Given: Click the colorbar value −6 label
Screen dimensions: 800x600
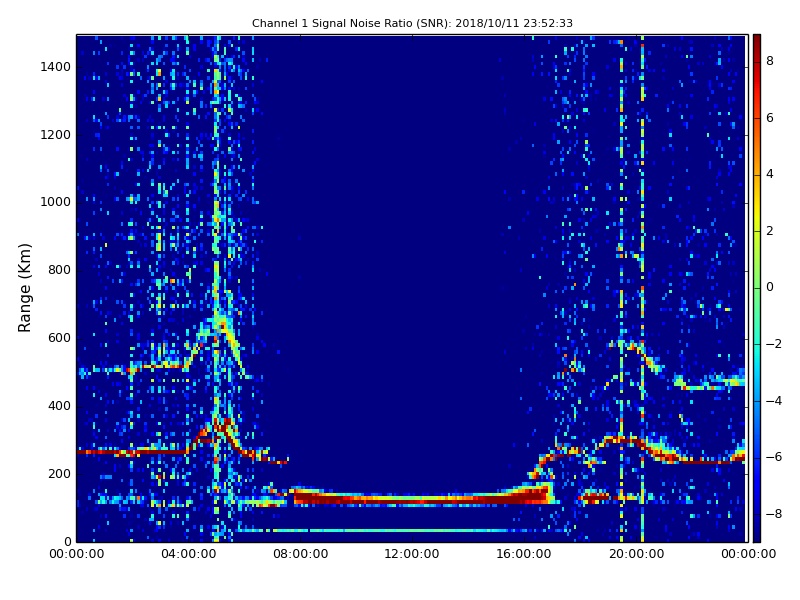Looking at the screenshot, I should pyautogui.click(x=774, y=457).
